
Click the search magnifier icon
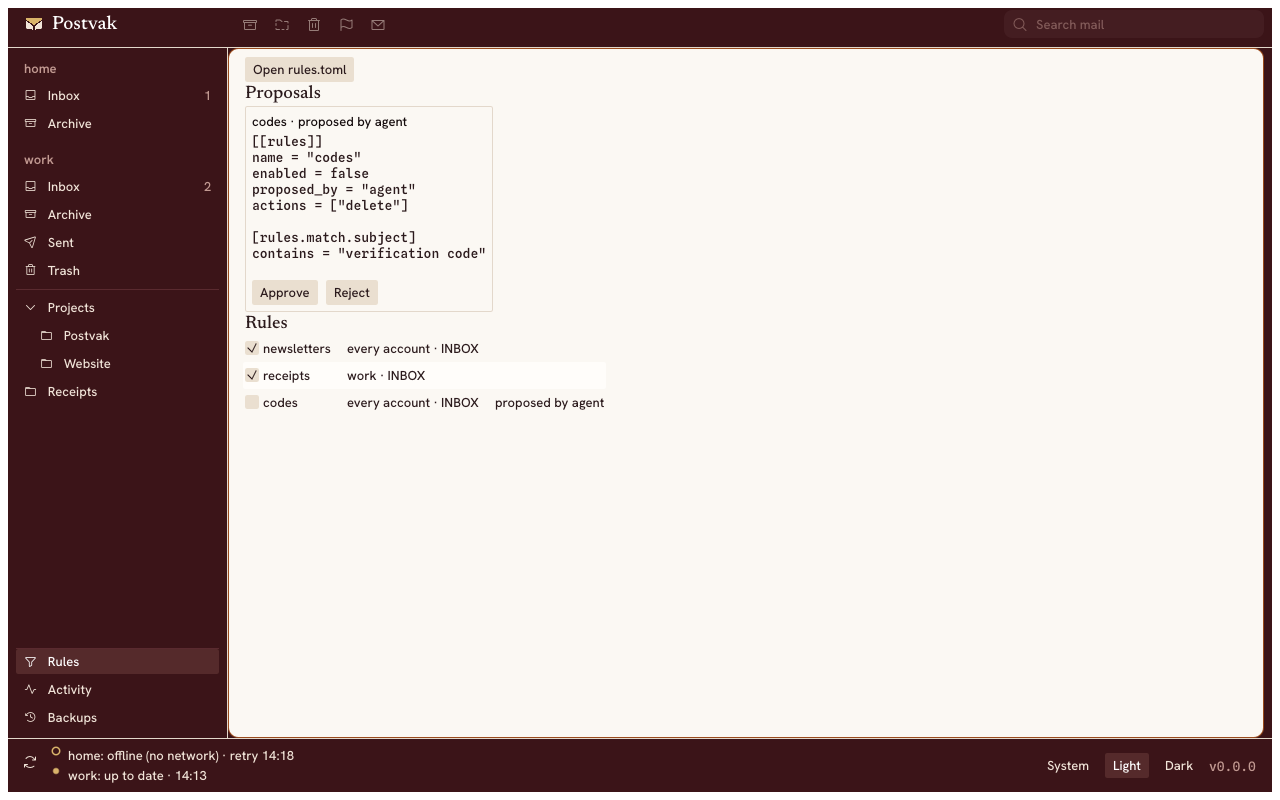click(x=1020, y=25)
